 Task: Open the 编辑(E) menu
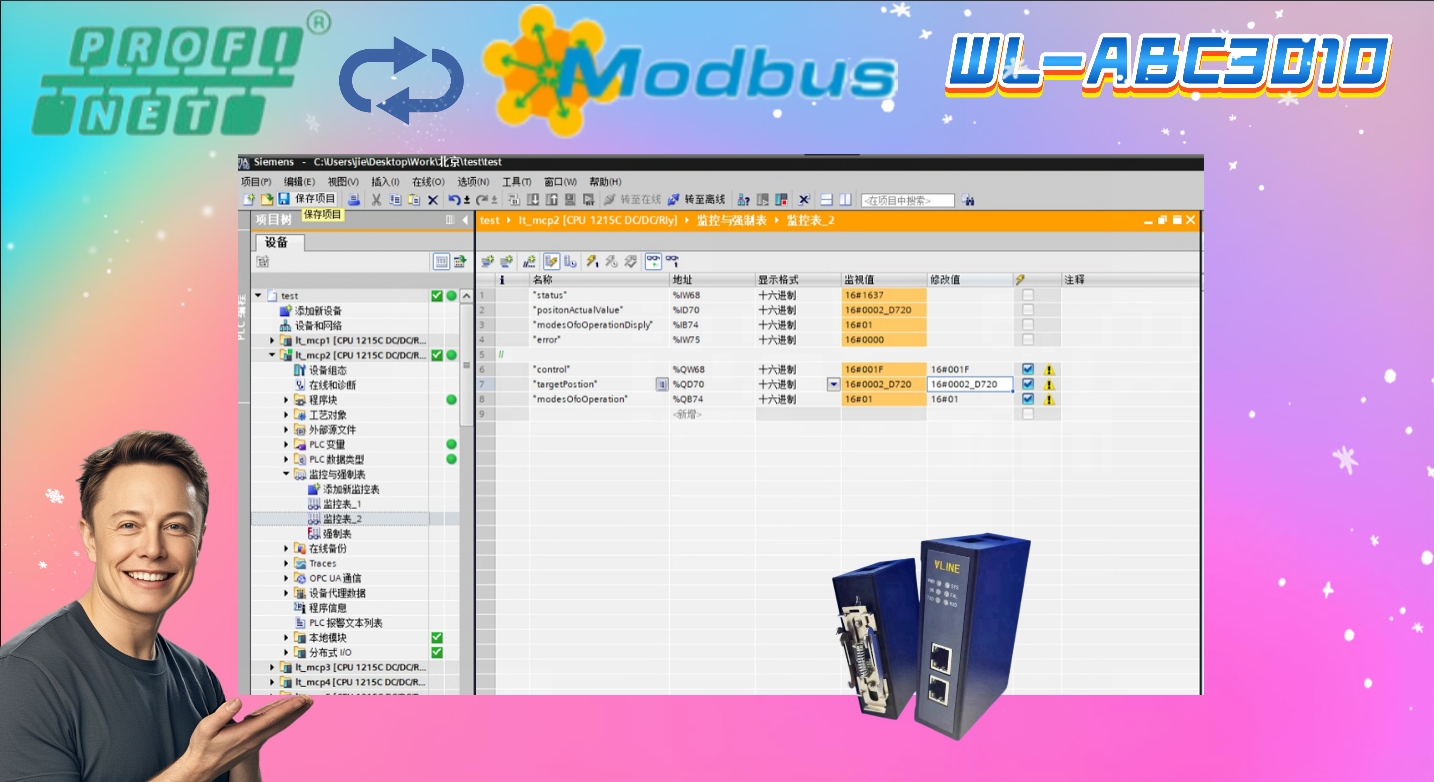point(299,182)
